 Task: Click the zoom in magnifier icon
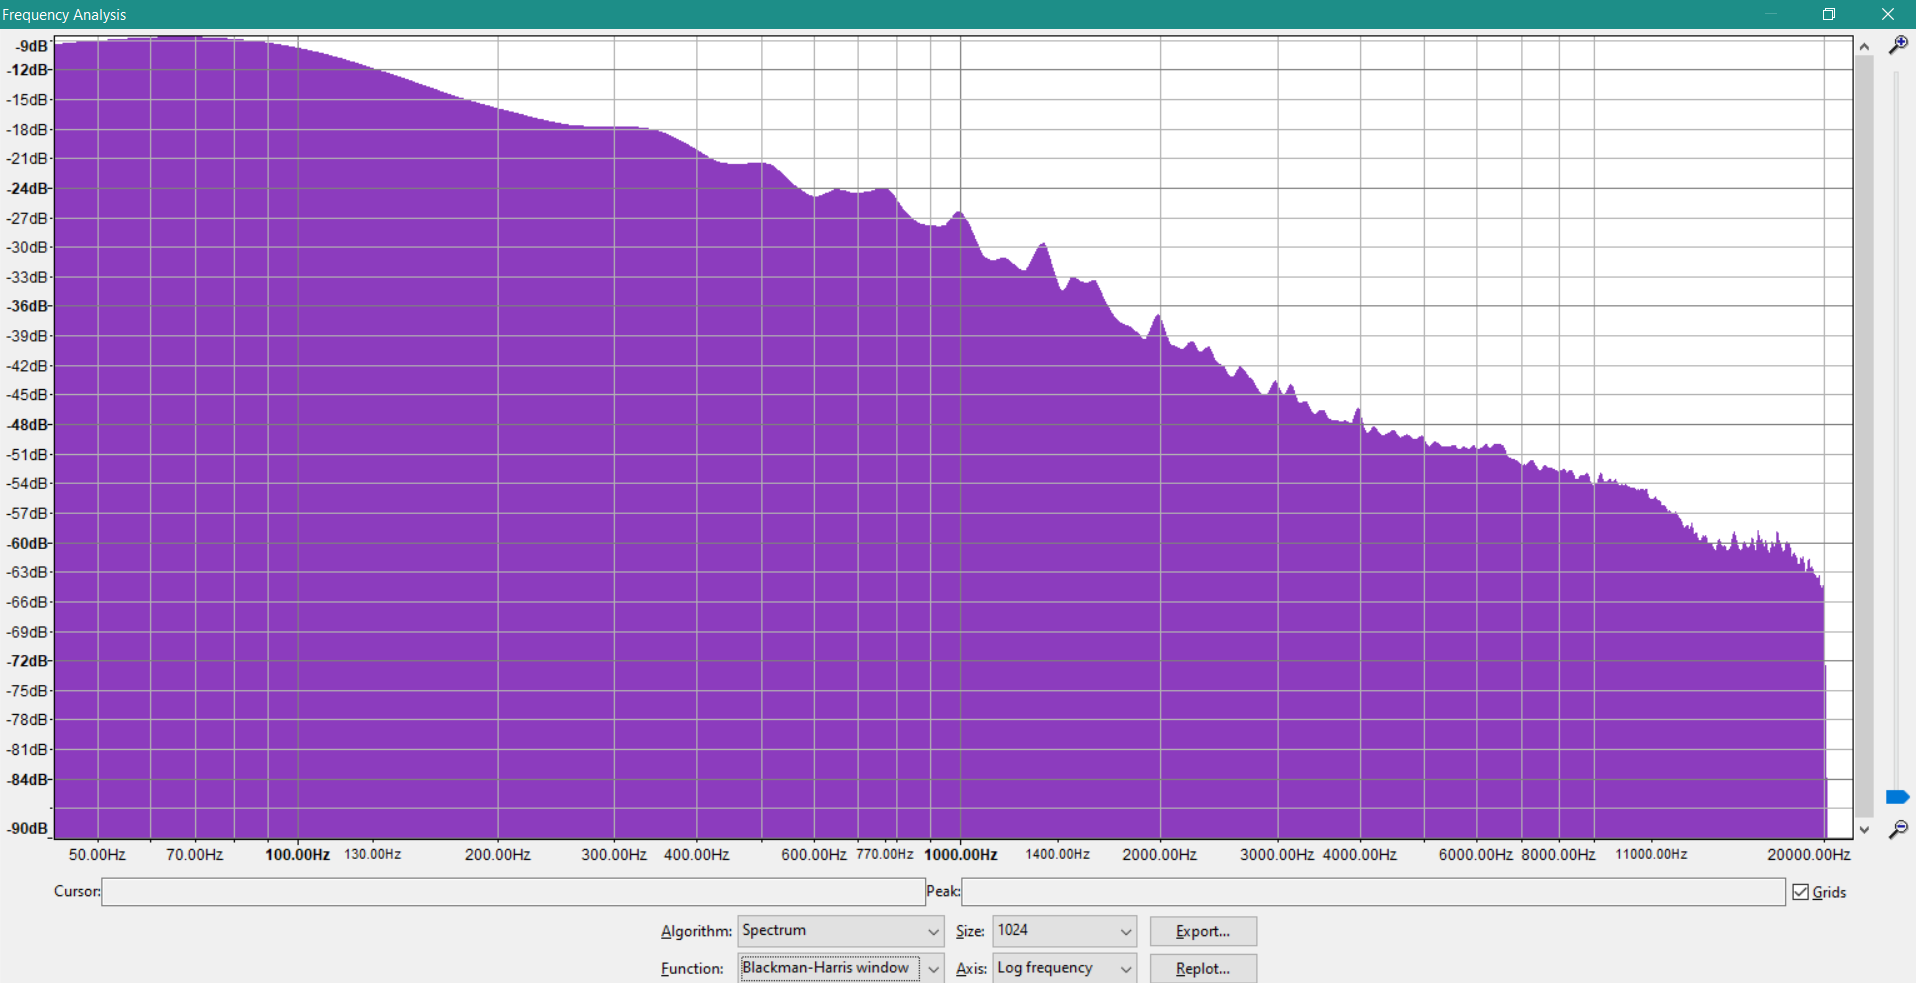pos(1897,45)
